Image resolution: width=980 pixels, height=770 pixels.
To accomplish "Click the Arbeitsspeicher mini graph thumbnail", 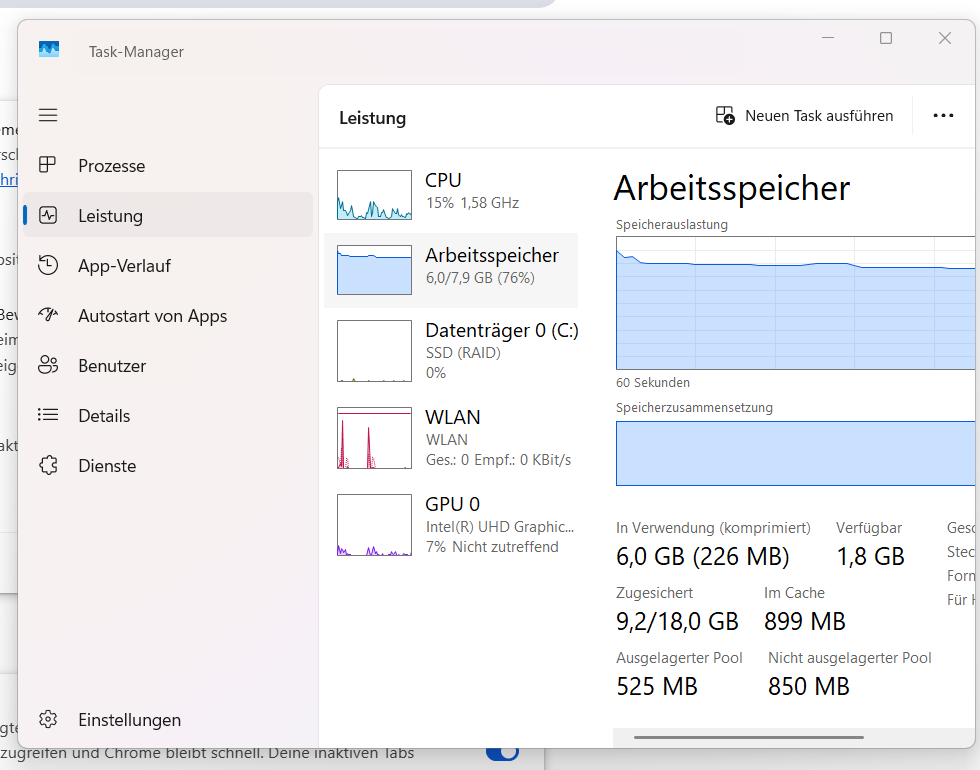I will [374, 269].
